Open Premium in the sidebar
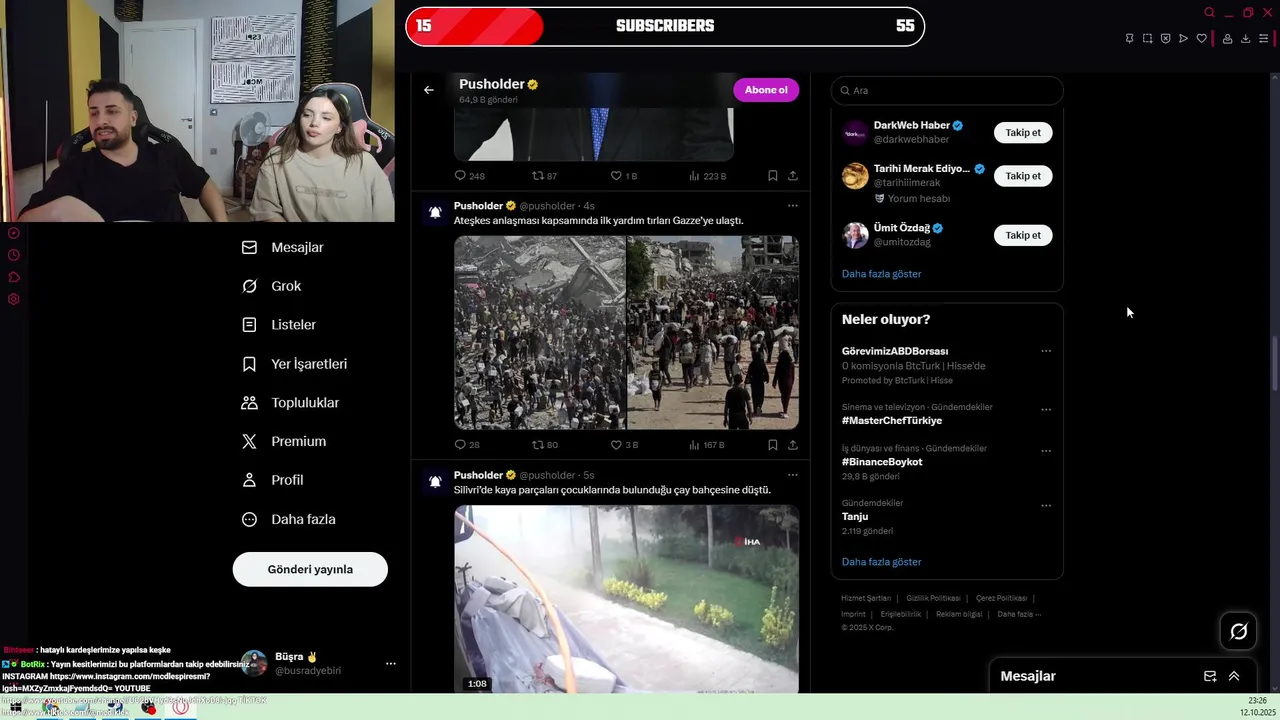Viewport: 1280px width, 720px height. pos(284,441)
